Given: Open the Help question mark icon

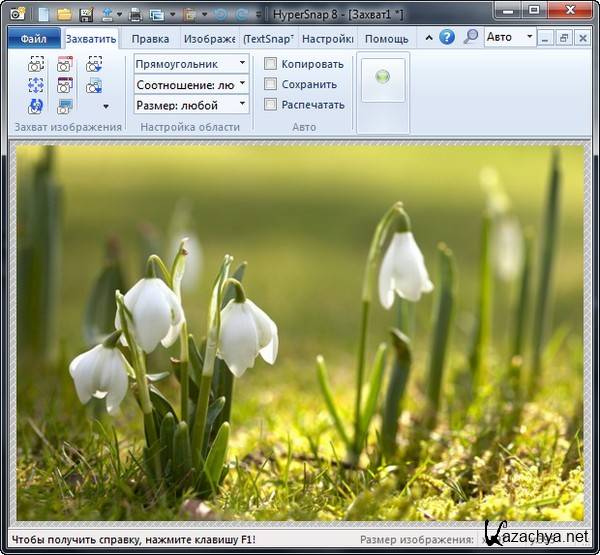Looking at the screenshot, I should click(x=446, y=37).
